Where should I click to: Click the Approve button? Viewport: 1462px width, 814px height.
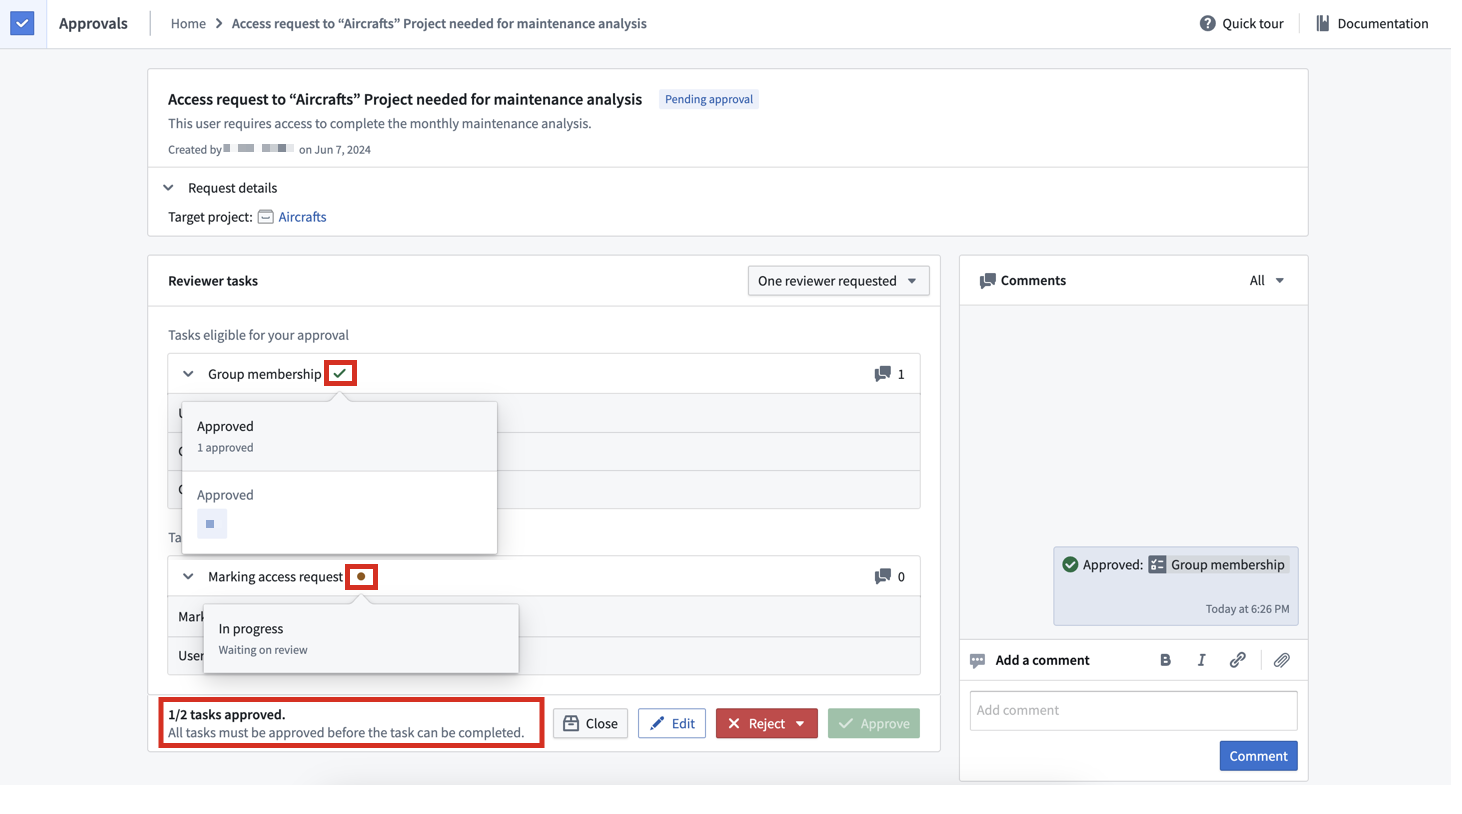(x=874, y=723)
